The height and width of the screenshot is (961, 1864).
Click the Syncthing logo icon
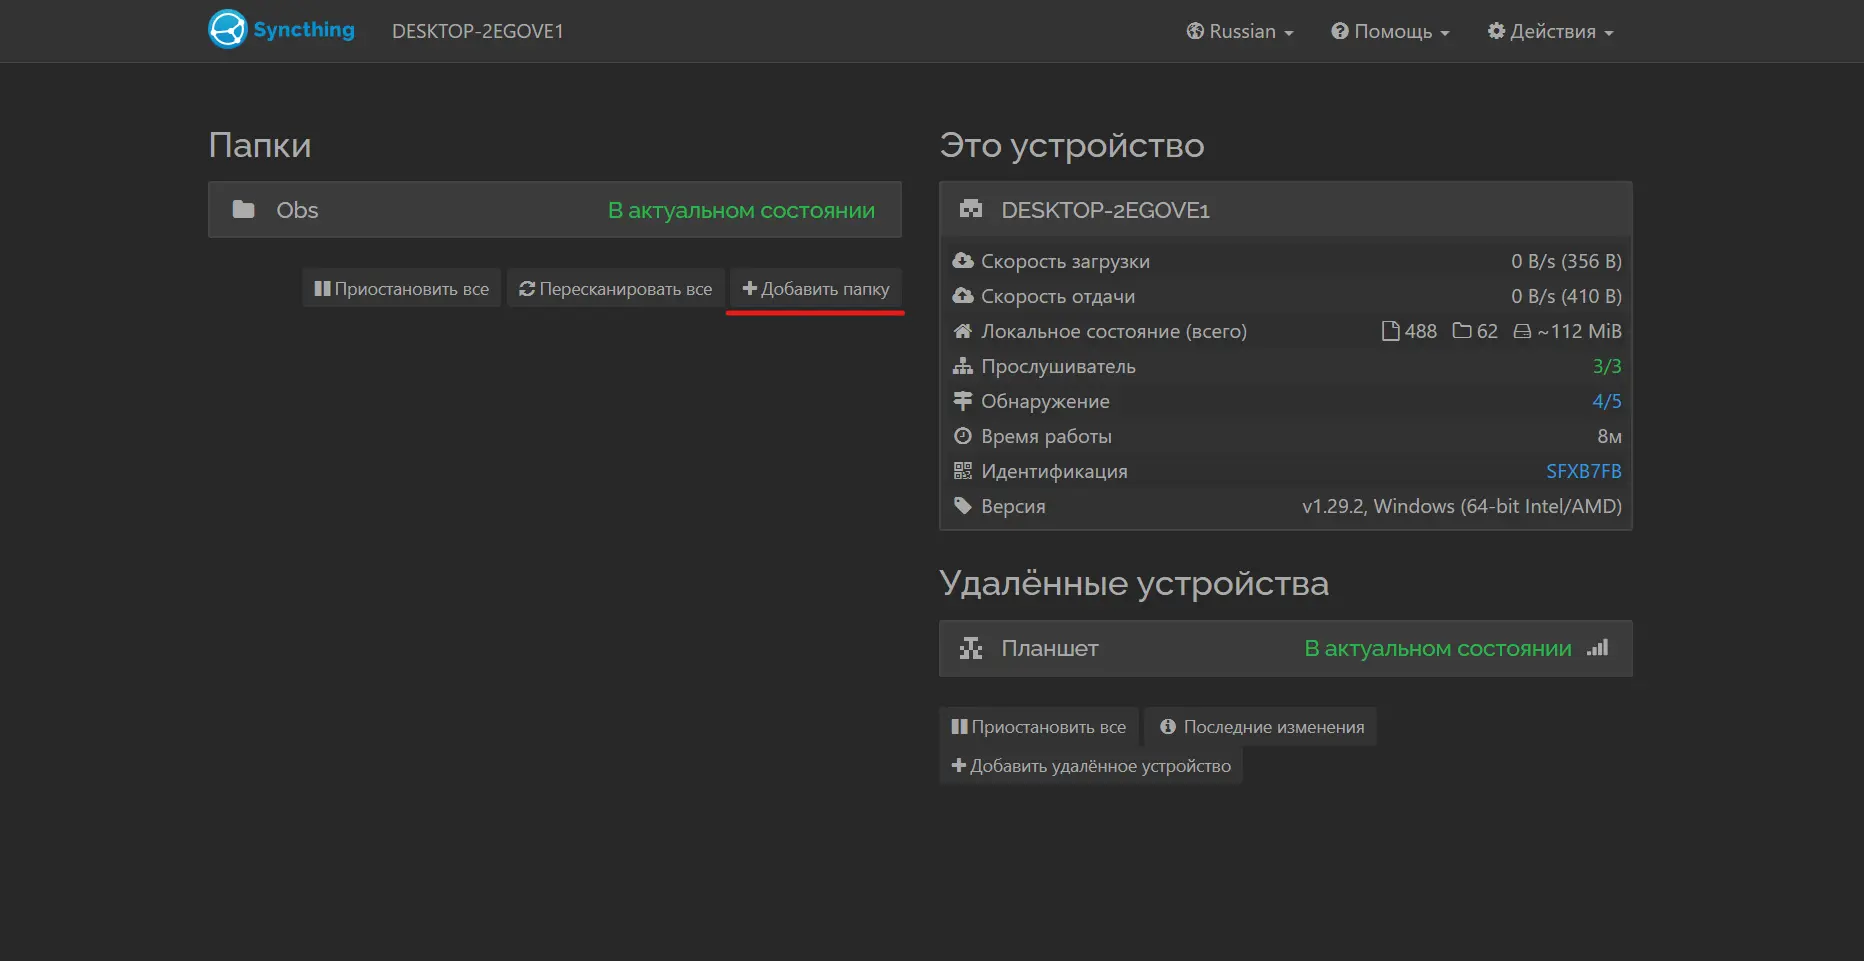(x=228, y=29)
